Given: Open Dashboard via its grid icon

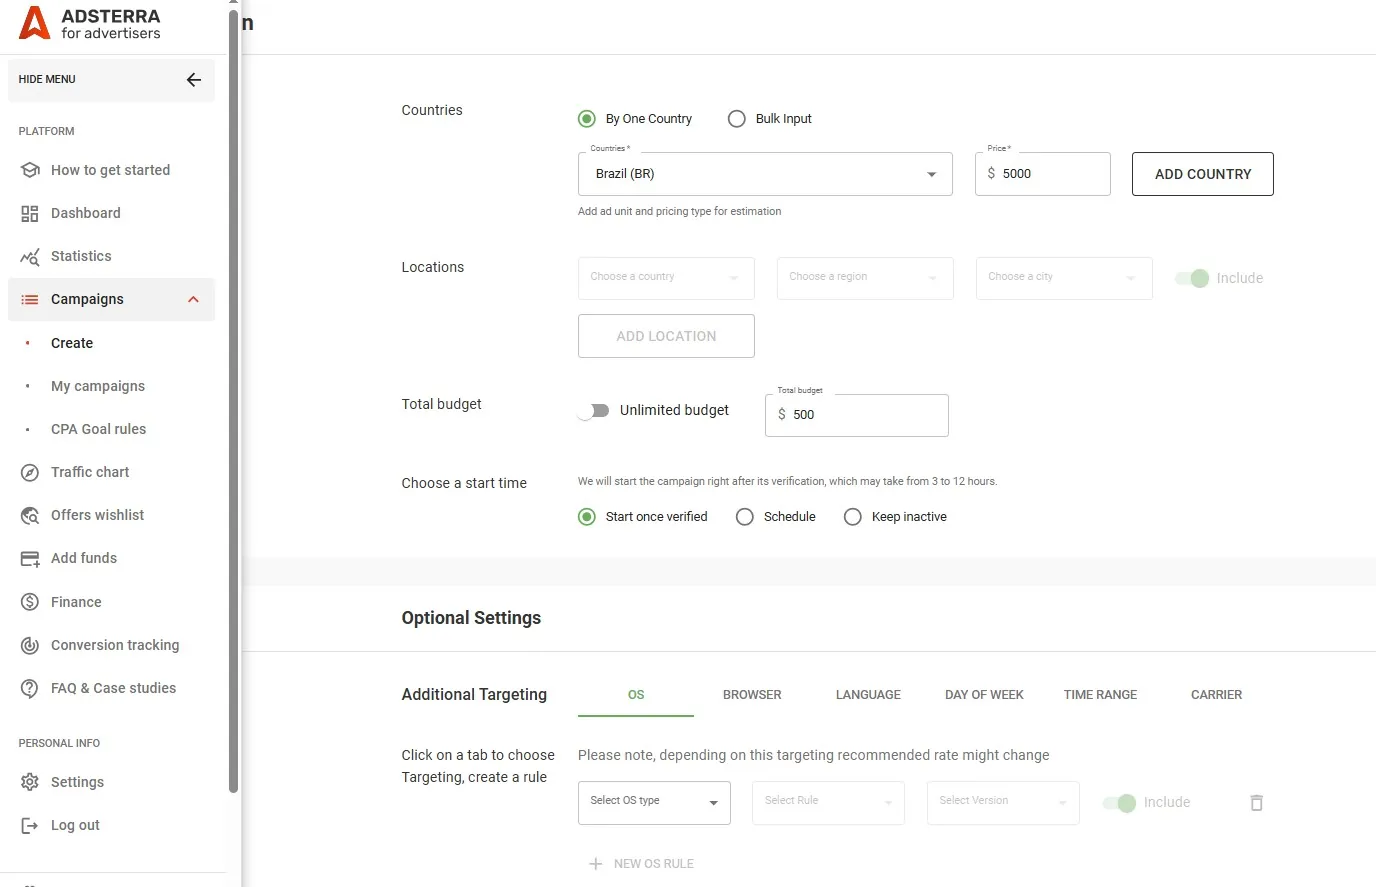Looking at the screenshot, I should (30, 213).
